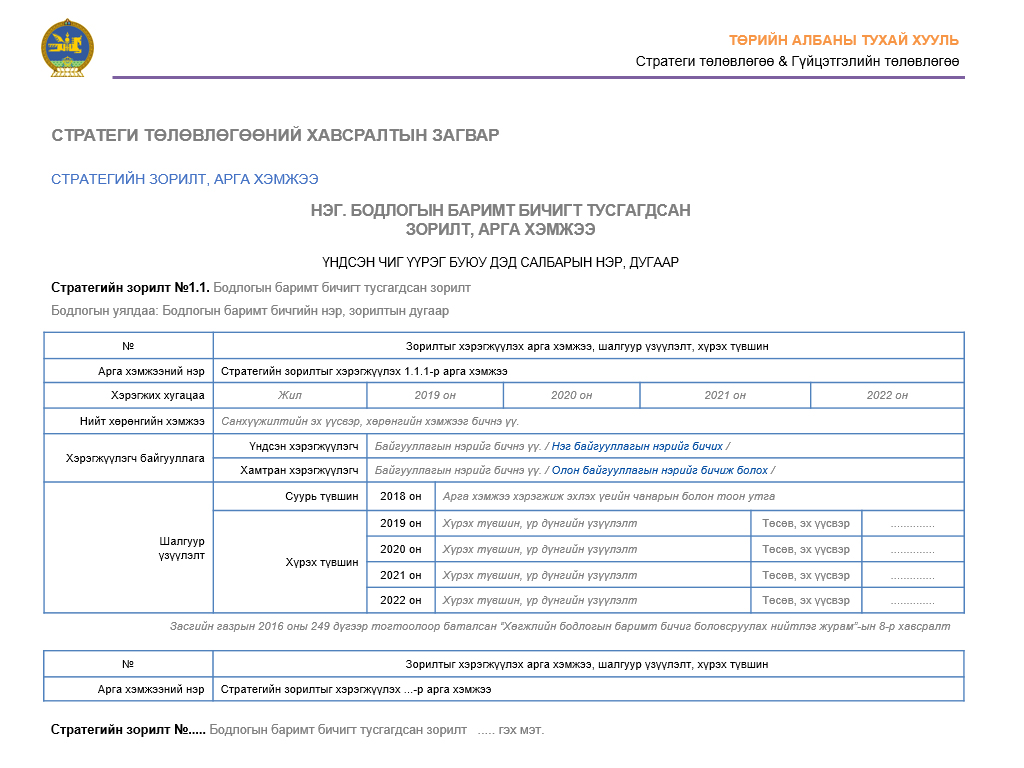Click the Арга хэмжээ хэрэгжиж эхлэх placeholder field
This screenshot has height=768, width=1024.
(x=608, y=496)
